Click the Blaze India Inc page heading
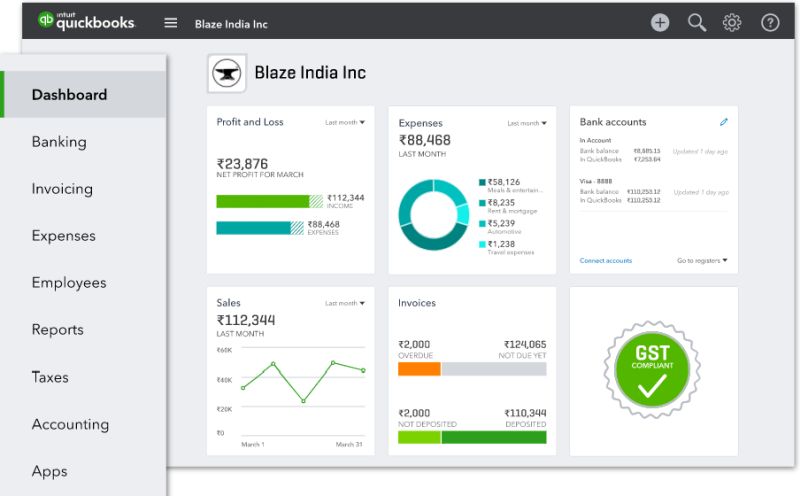 pos(310,72)
